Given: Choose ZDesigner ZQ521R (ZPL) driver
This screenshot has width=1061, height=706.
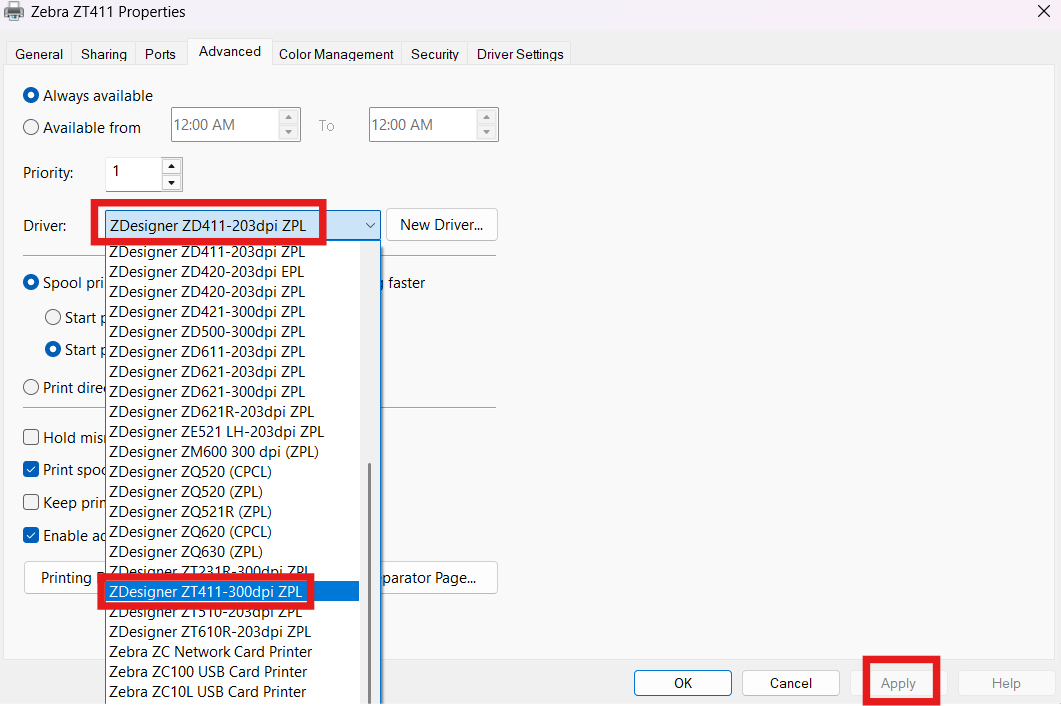Looking at the screenshot, I should coord(233,512).
